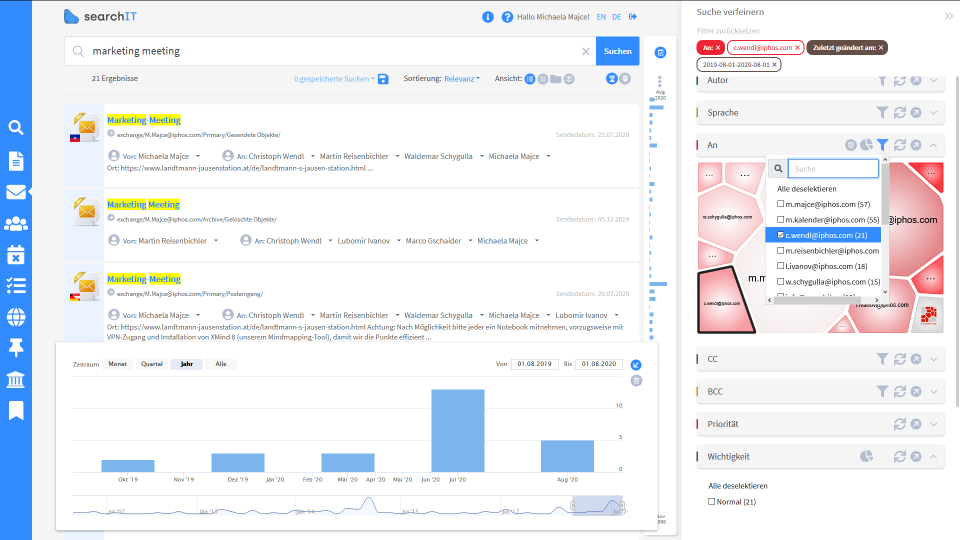Viewport: 960px width, 540px height.
Task: Open the globe web icon in sidebar
Action: pos(16,317)
